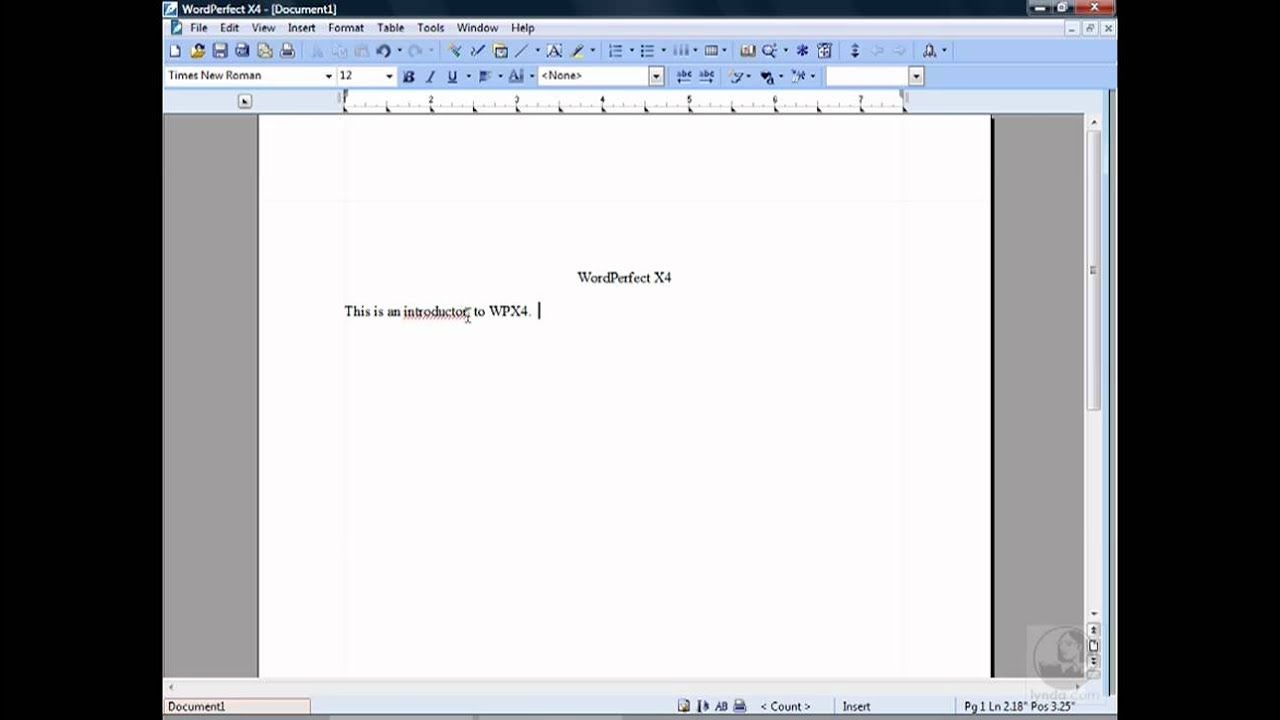Expand the Undo history dropdown arrow
The image size is (1280, 720).
point(399,51)
